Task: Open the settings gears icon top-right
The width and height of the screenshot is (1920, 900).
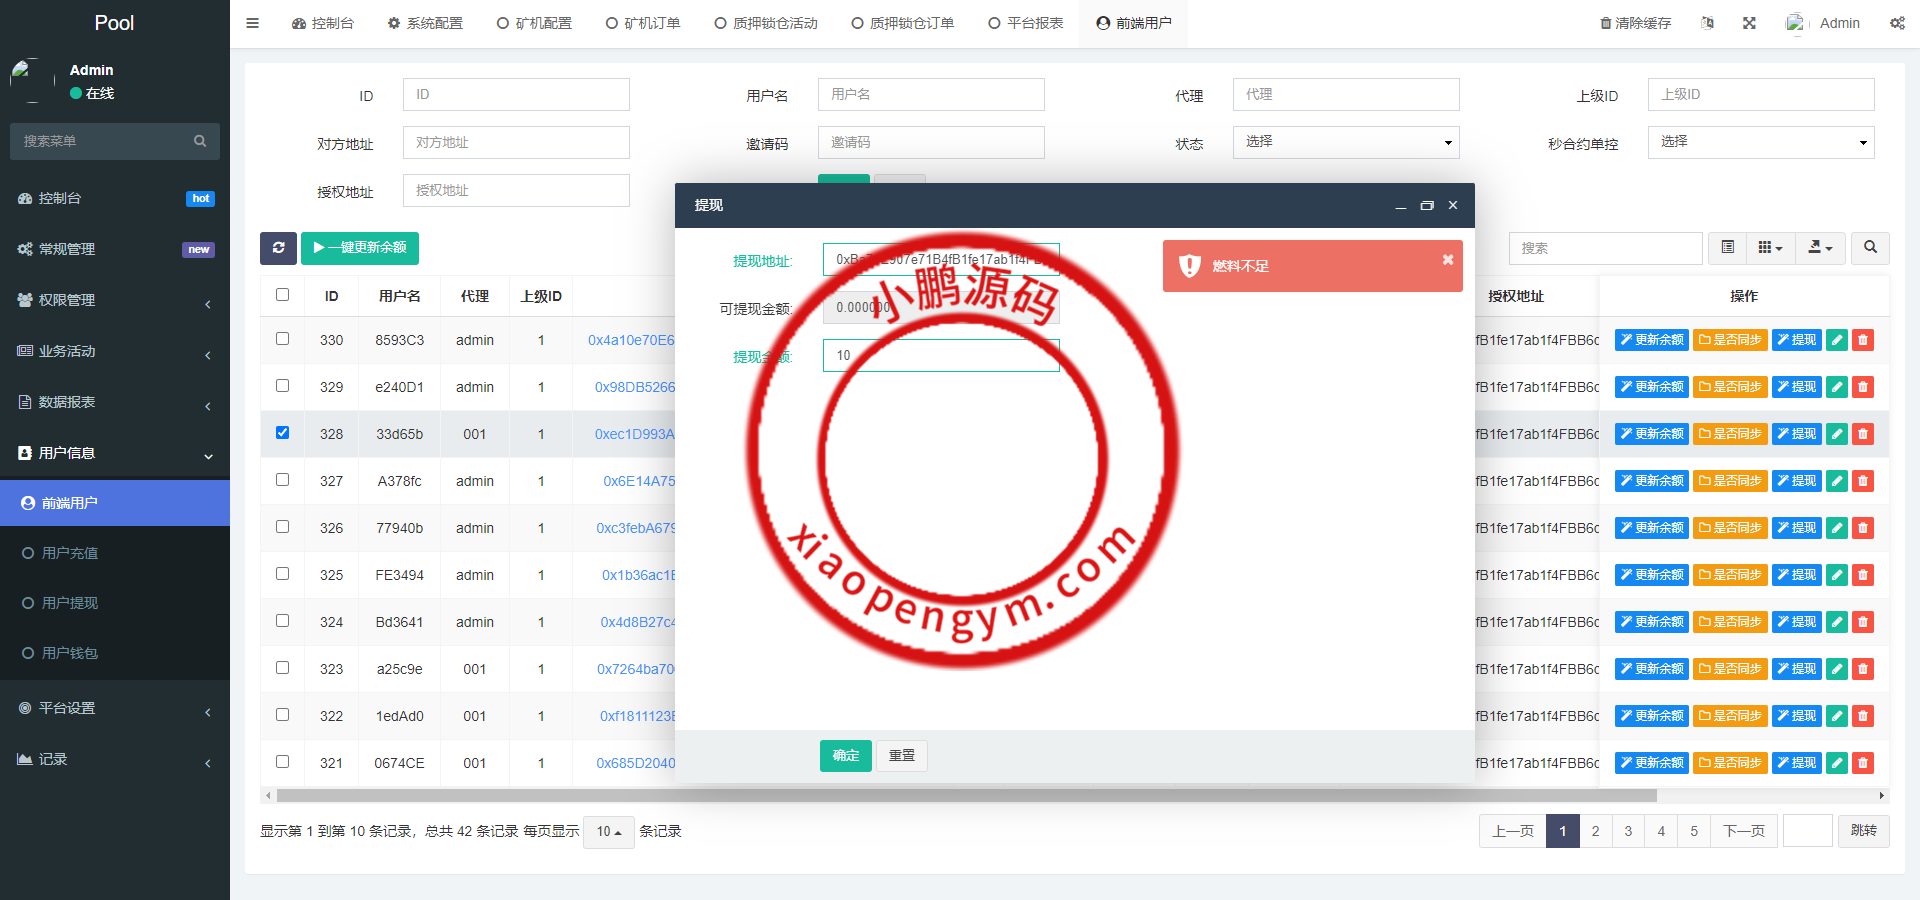Action: pos(1897,23)
